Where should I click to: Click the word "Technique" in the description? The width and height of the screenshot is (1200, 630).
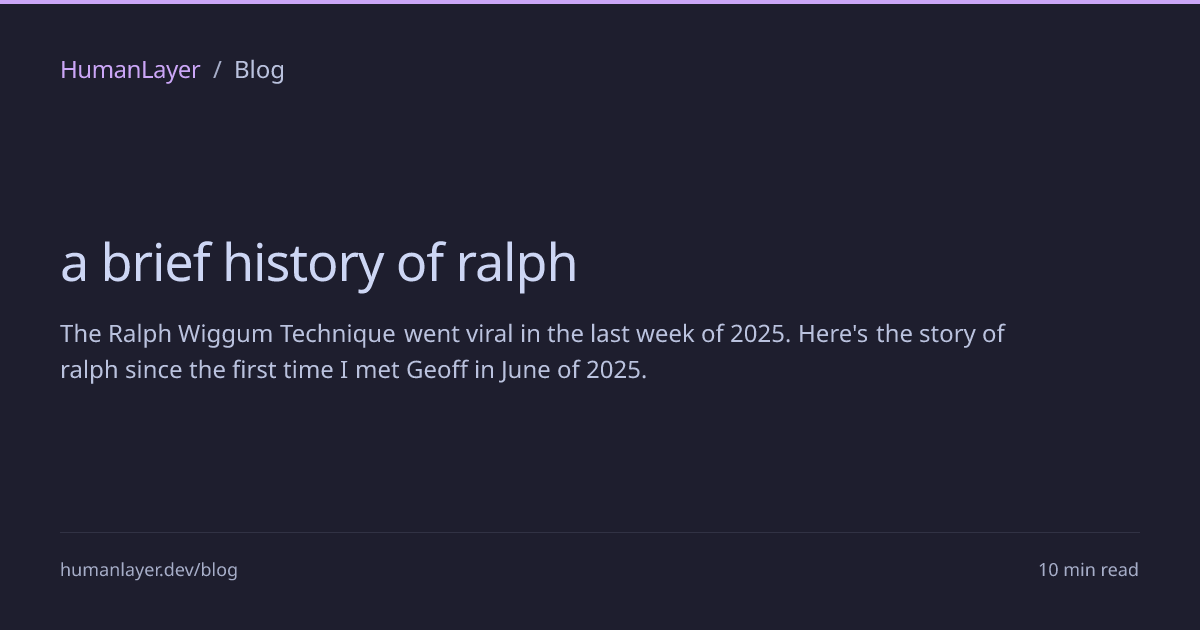point(338,333)
